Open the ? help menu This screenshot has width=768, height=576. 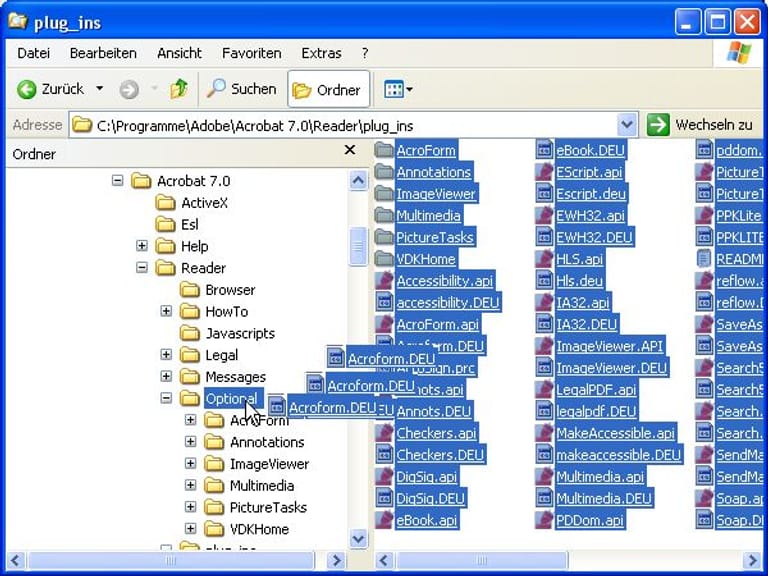365,53
